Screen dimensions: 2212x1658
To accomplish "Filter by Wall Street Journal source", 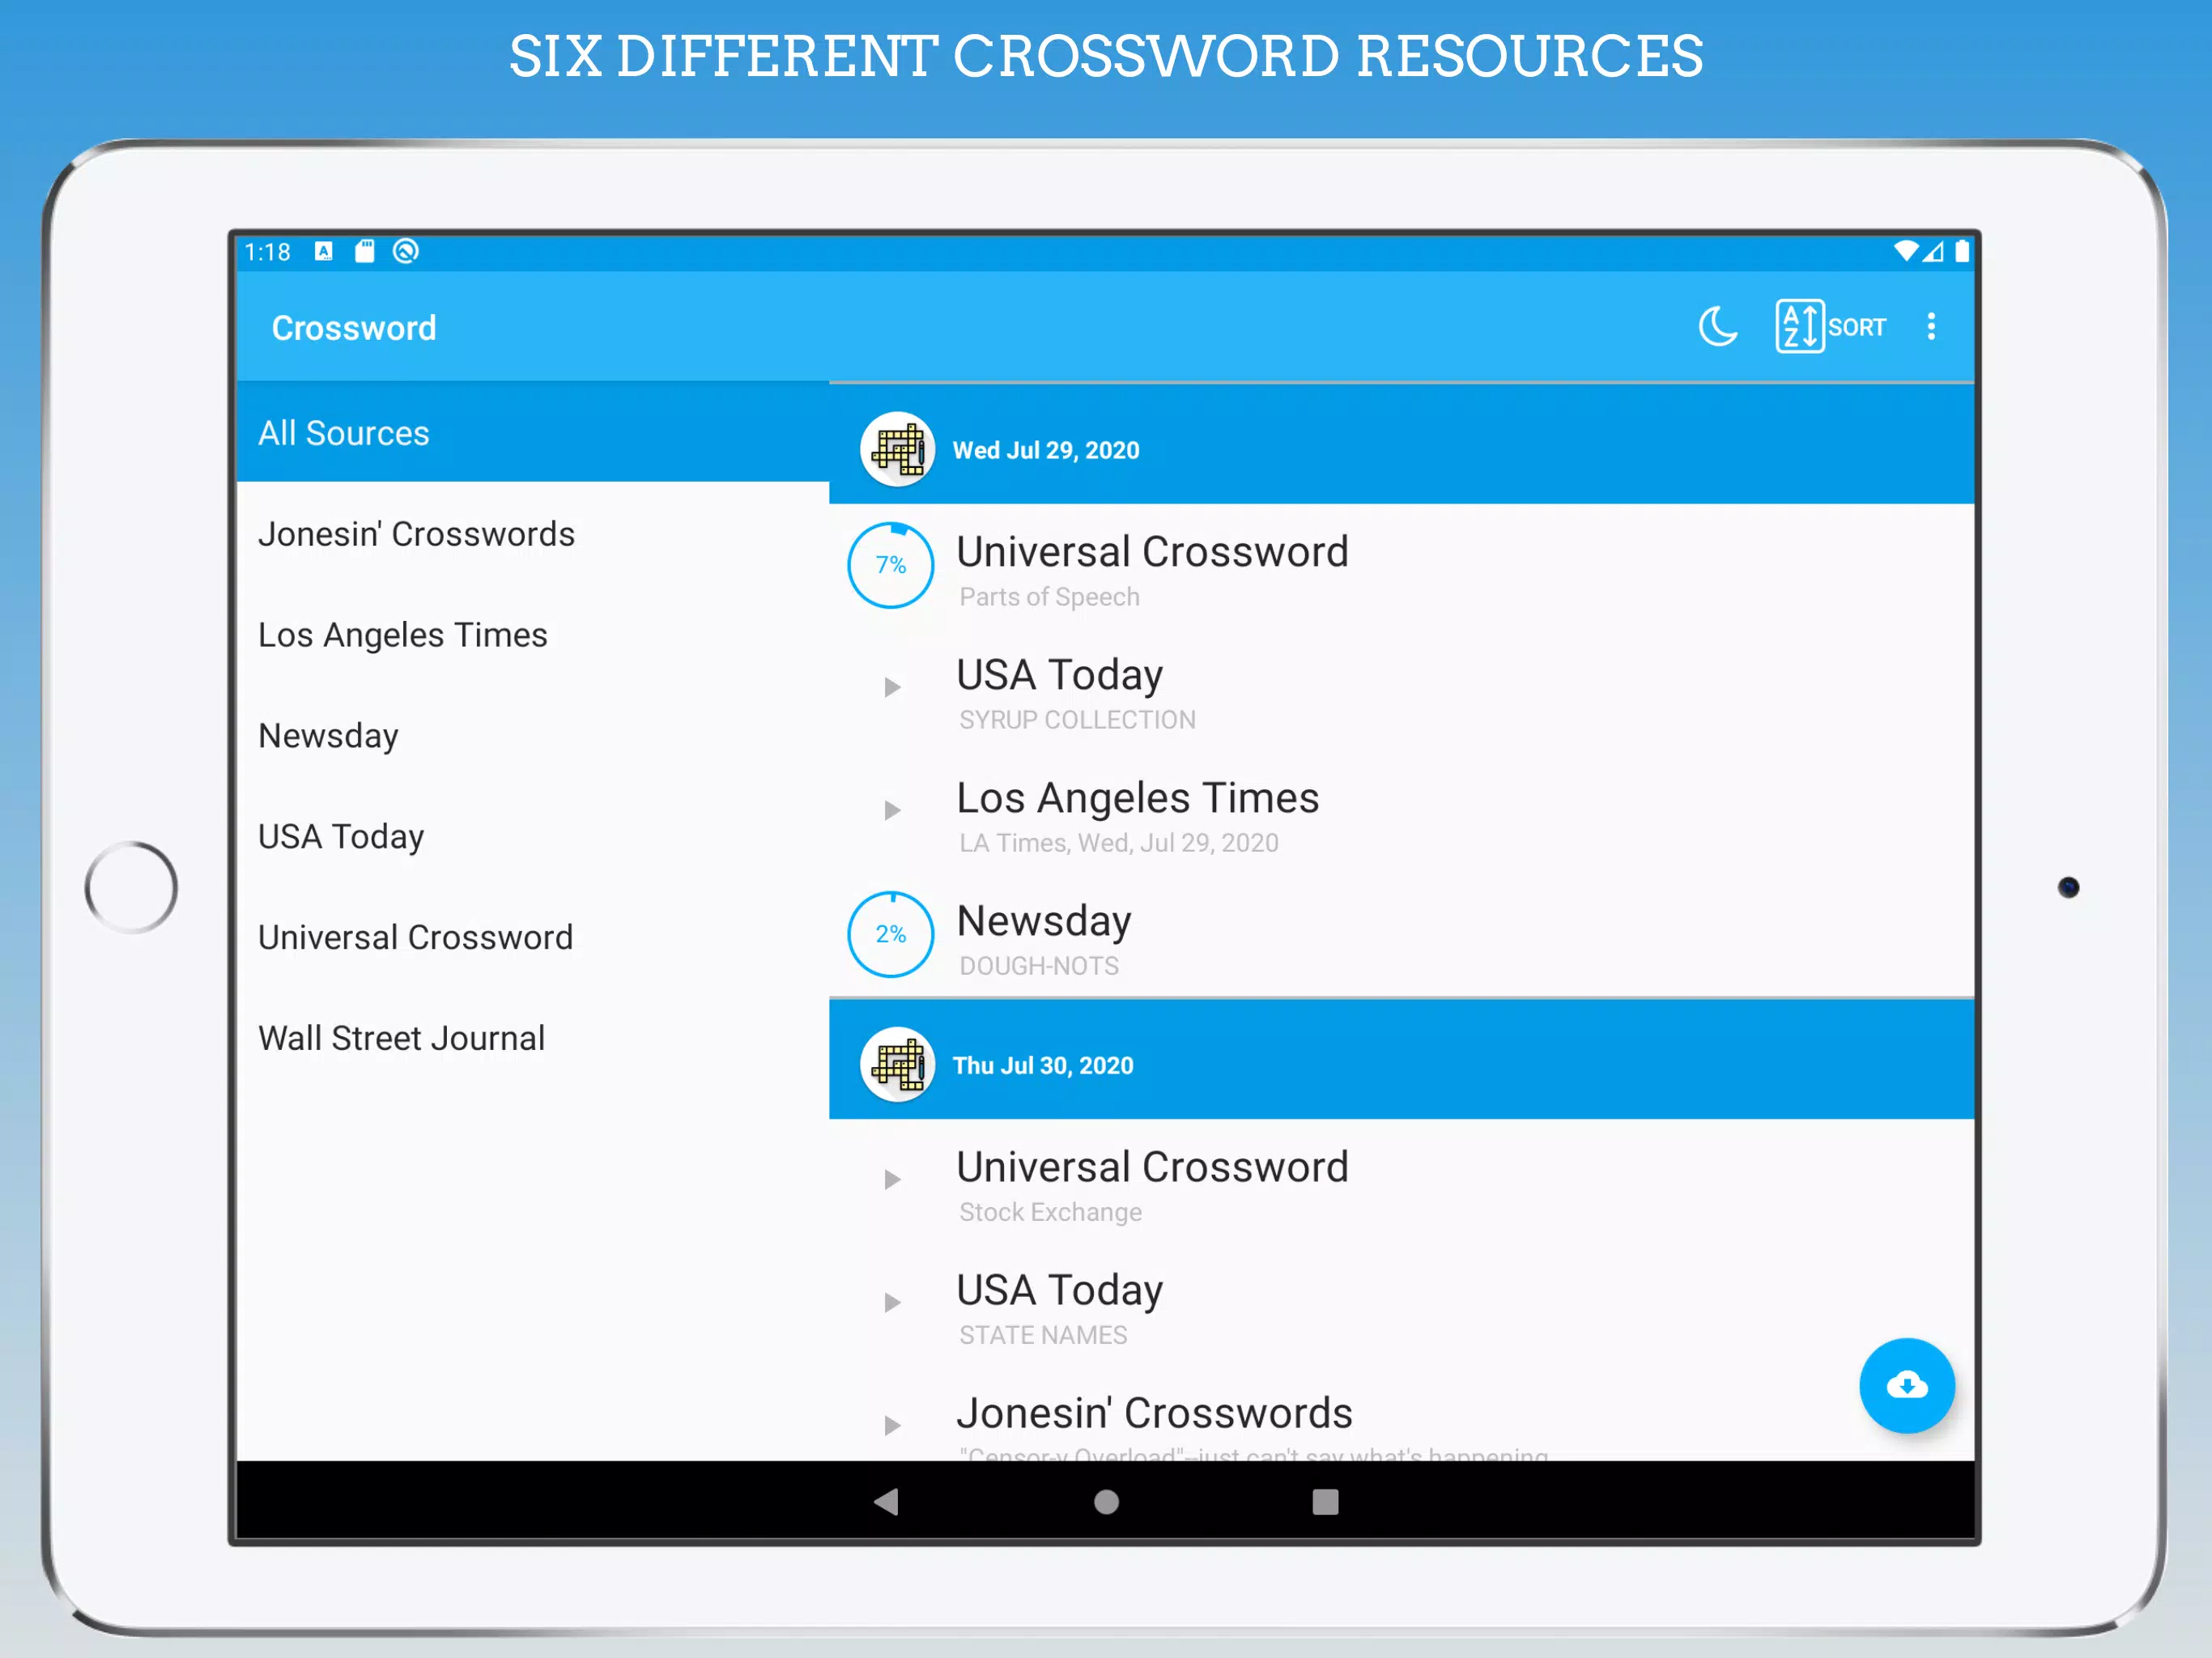I will 401,1038.
